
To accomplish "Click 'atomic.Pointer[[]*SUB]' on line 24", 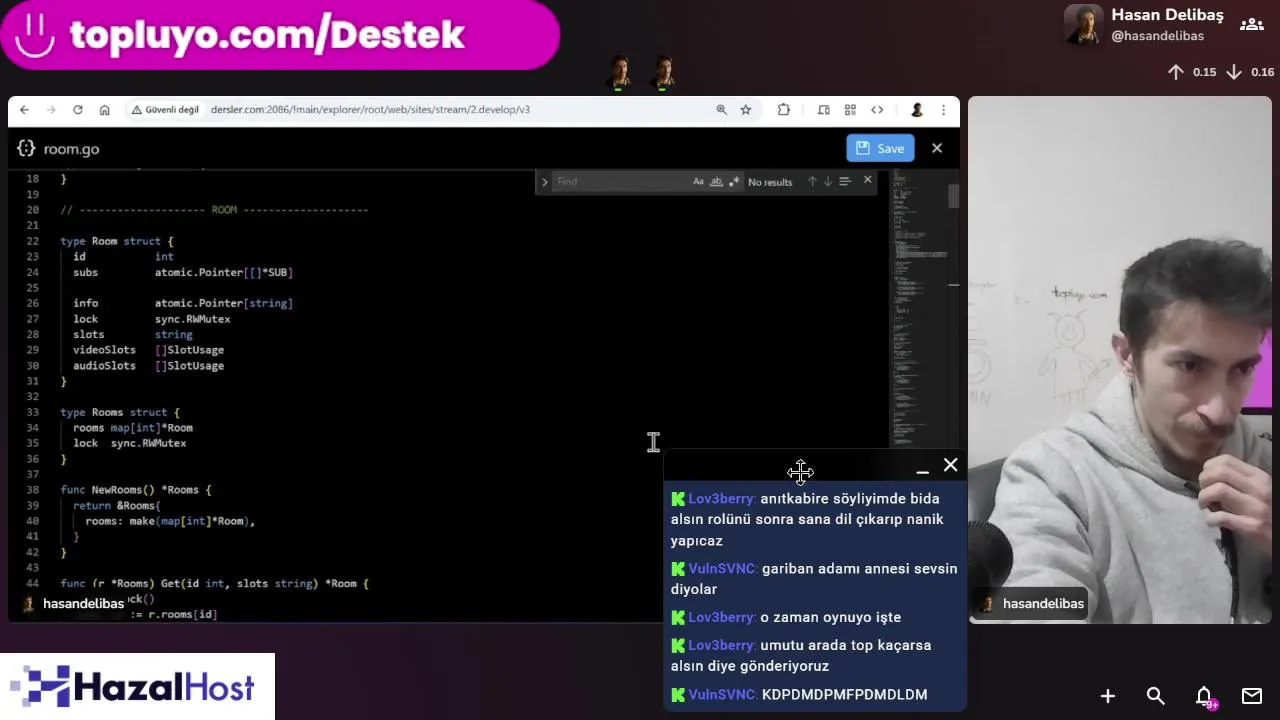I will coord(224,272).
